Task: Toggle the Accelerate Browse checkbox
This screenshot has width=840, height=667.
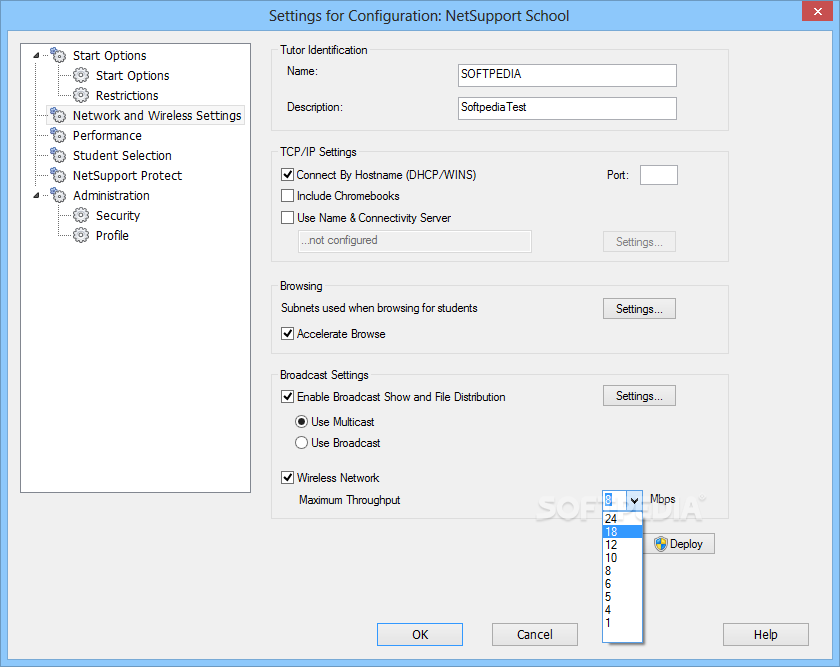Action: click(288, 334)
